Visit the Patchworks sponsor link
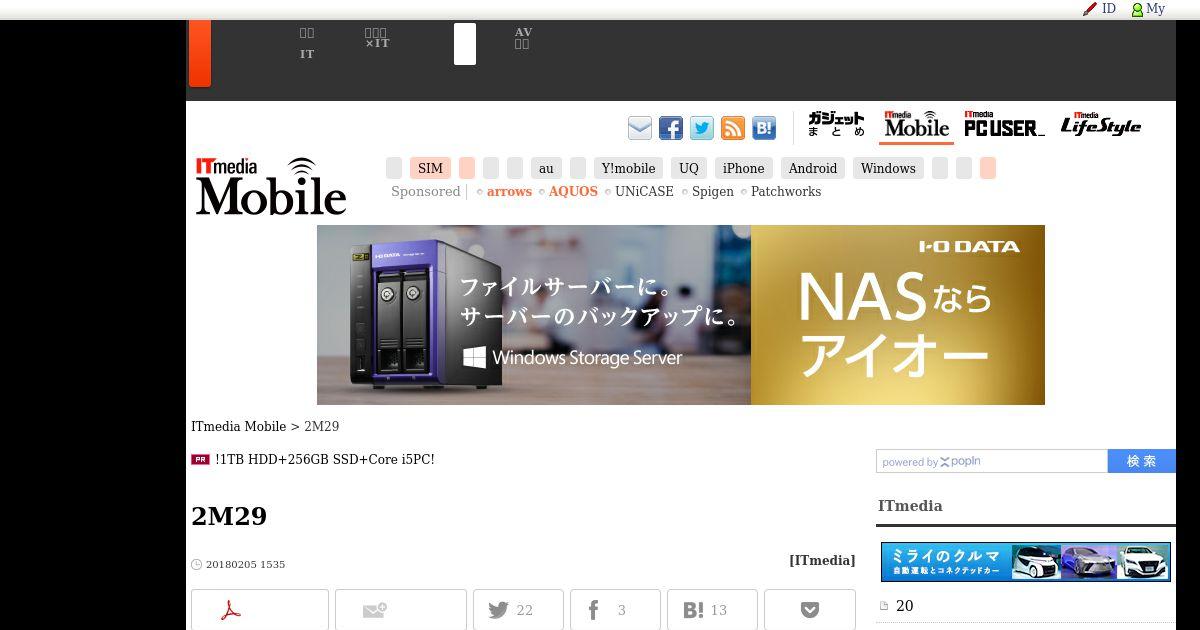Image resolution: width=1200 pixels, height=630 pixels. 786,192
